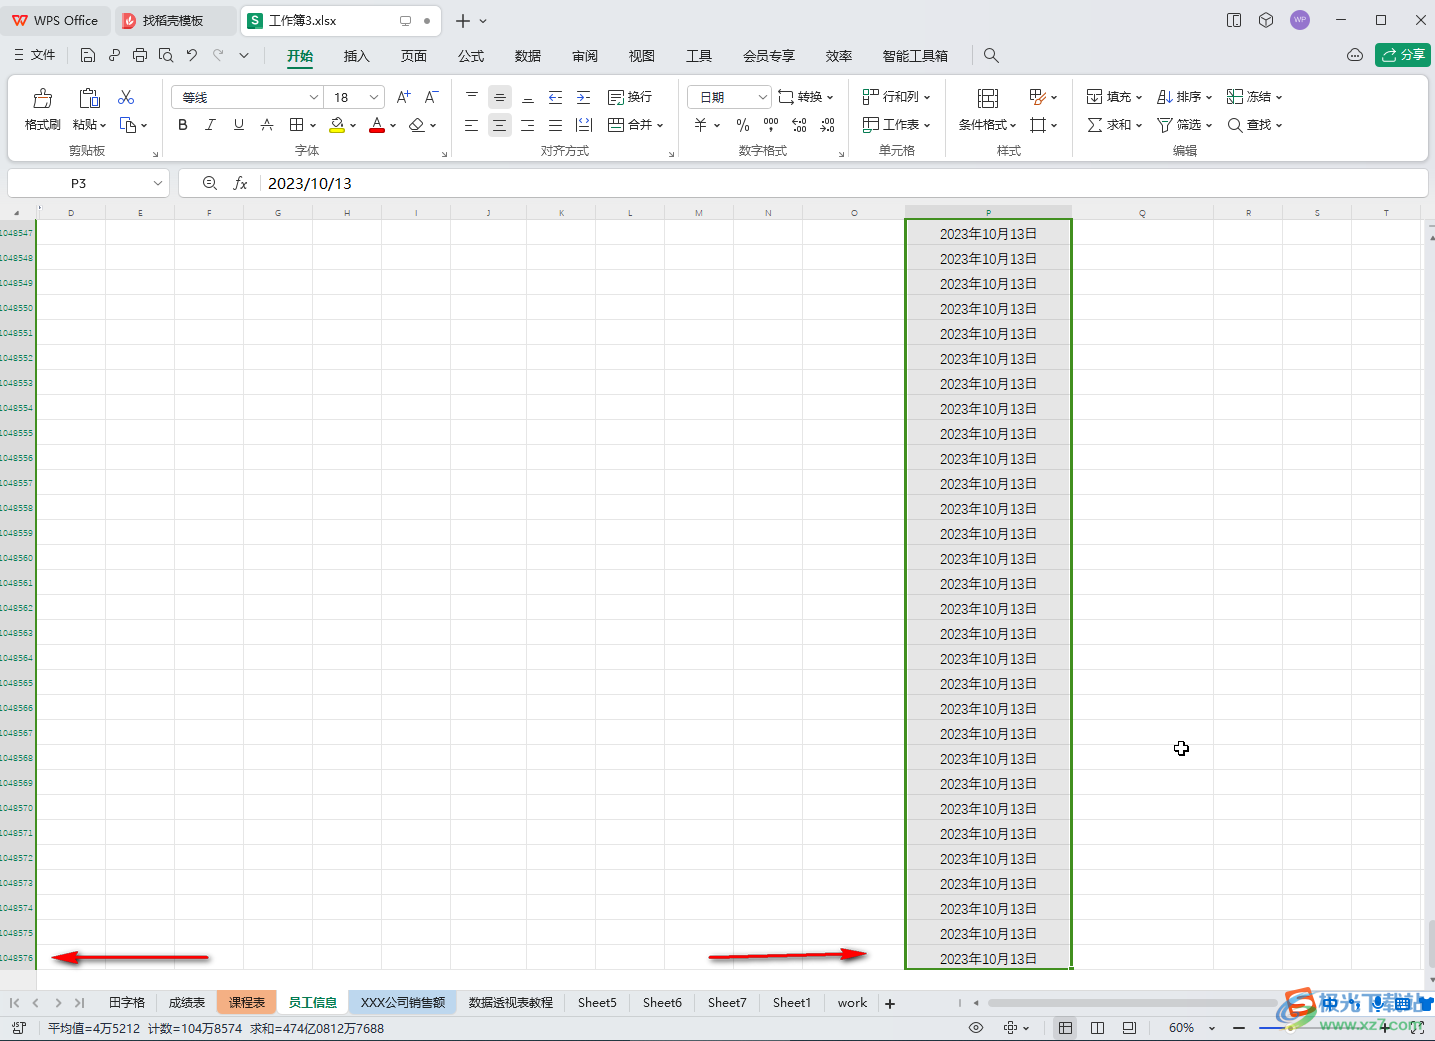Click the Print icon in quick toolbar
This screenshot has width=1435, height=1041.
click(140, 55)
